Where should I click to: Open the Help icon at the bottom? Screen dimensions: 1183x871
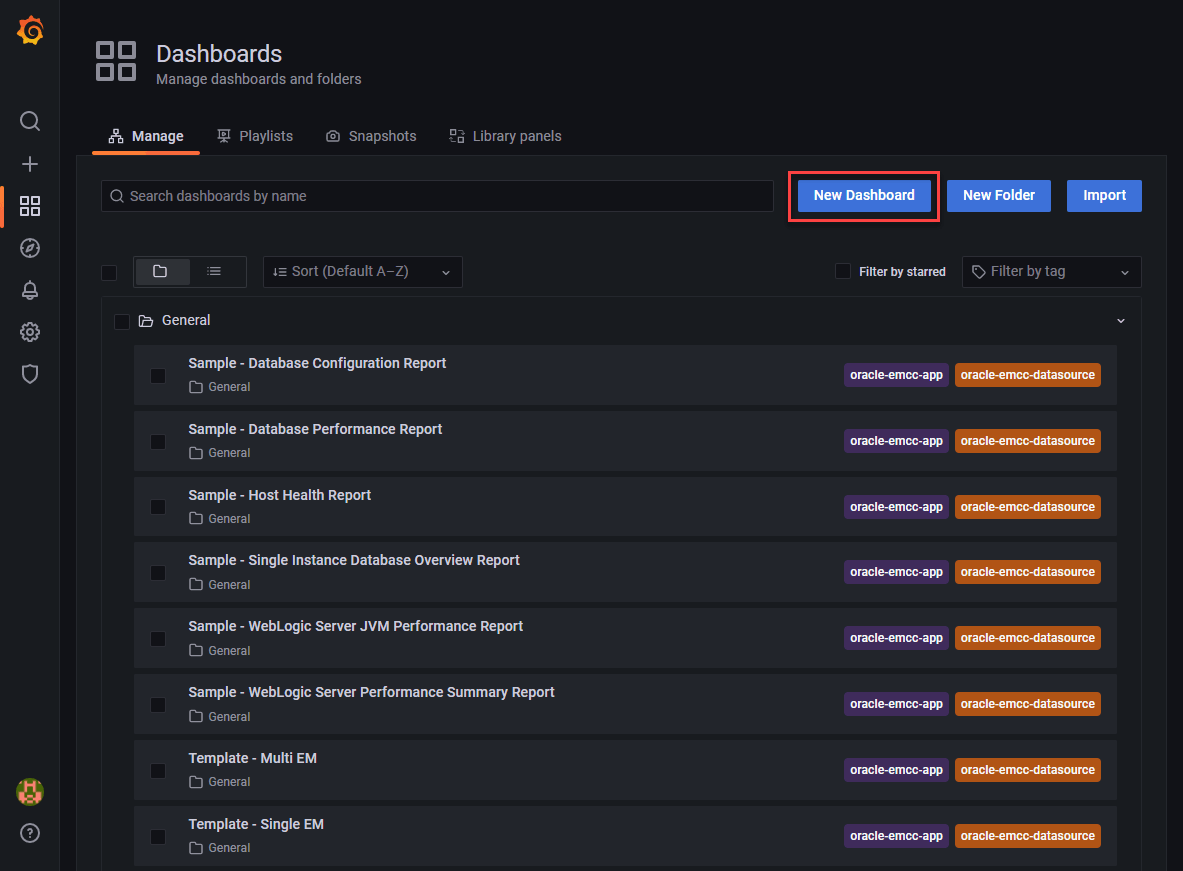click(x=30, y=833)
